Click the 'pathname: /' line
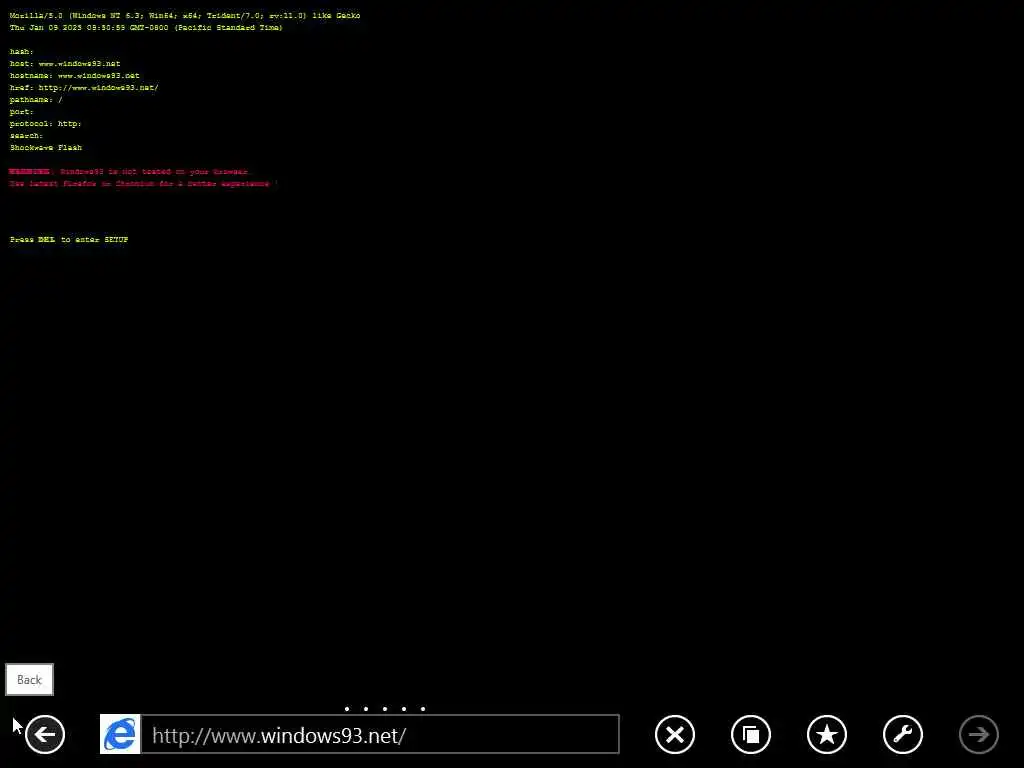1024x768 pixels. (x=36, y=100)
